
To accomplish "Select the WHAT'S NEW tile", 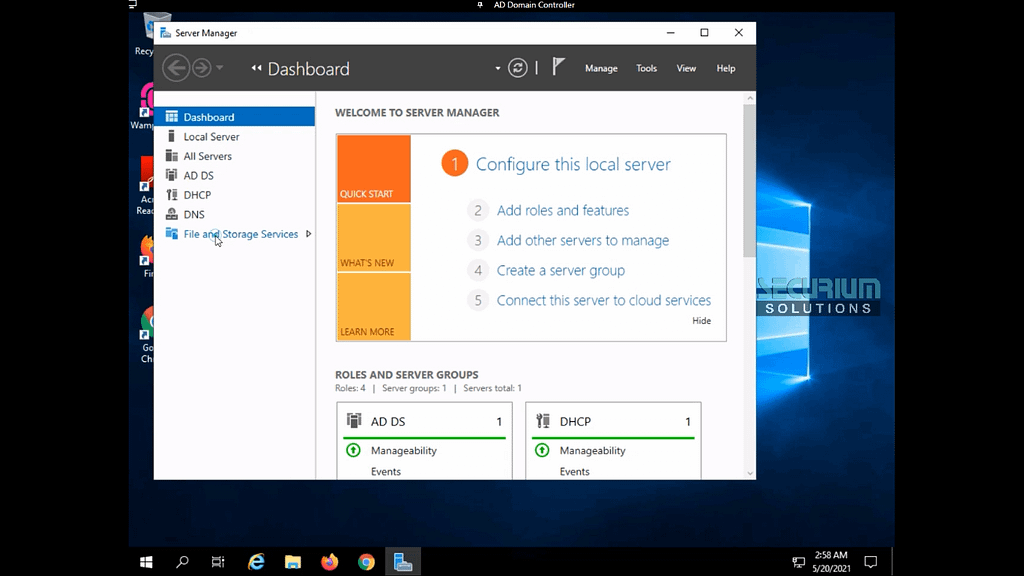I will 374,237.
